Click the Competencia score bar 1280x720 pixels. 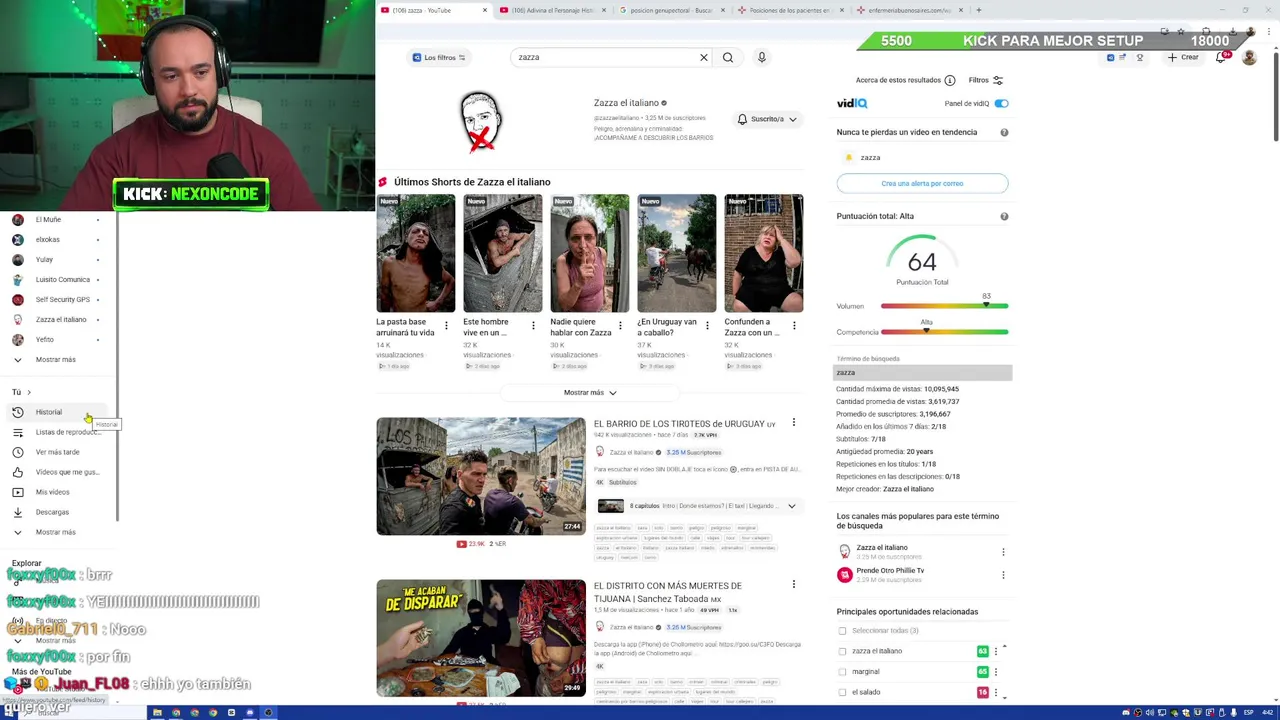[x=944, y=332]
